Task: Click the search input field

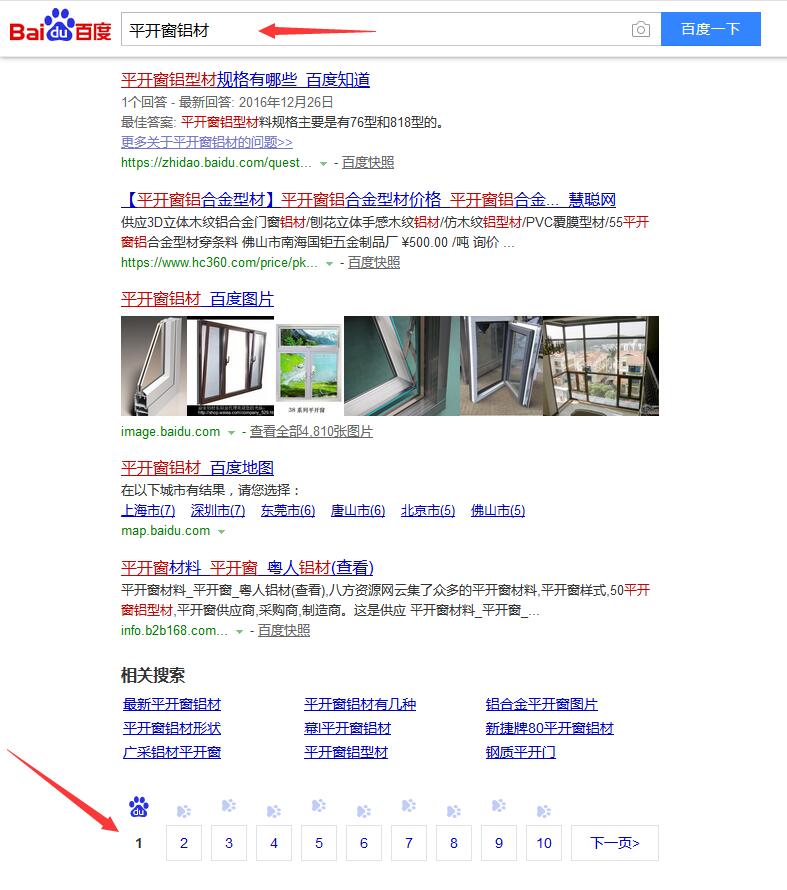Action: [374, 29]
